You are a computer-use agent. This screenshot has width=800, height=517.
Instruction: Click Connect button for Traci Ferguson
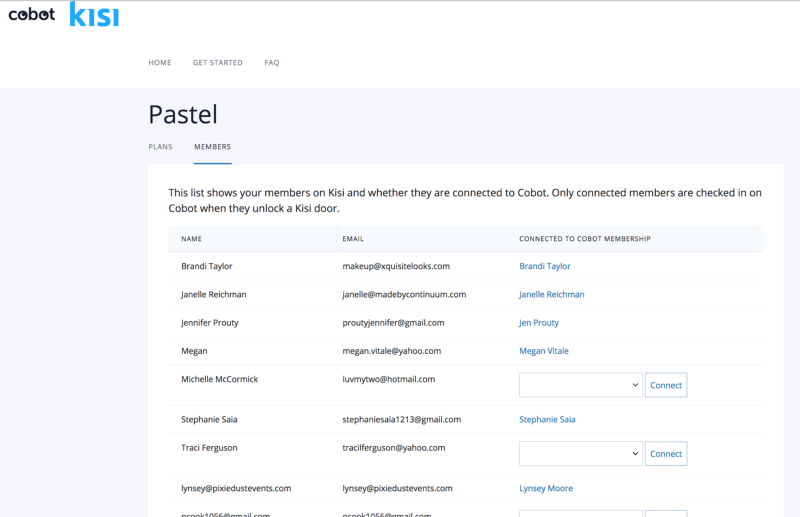tap(666, 454)
